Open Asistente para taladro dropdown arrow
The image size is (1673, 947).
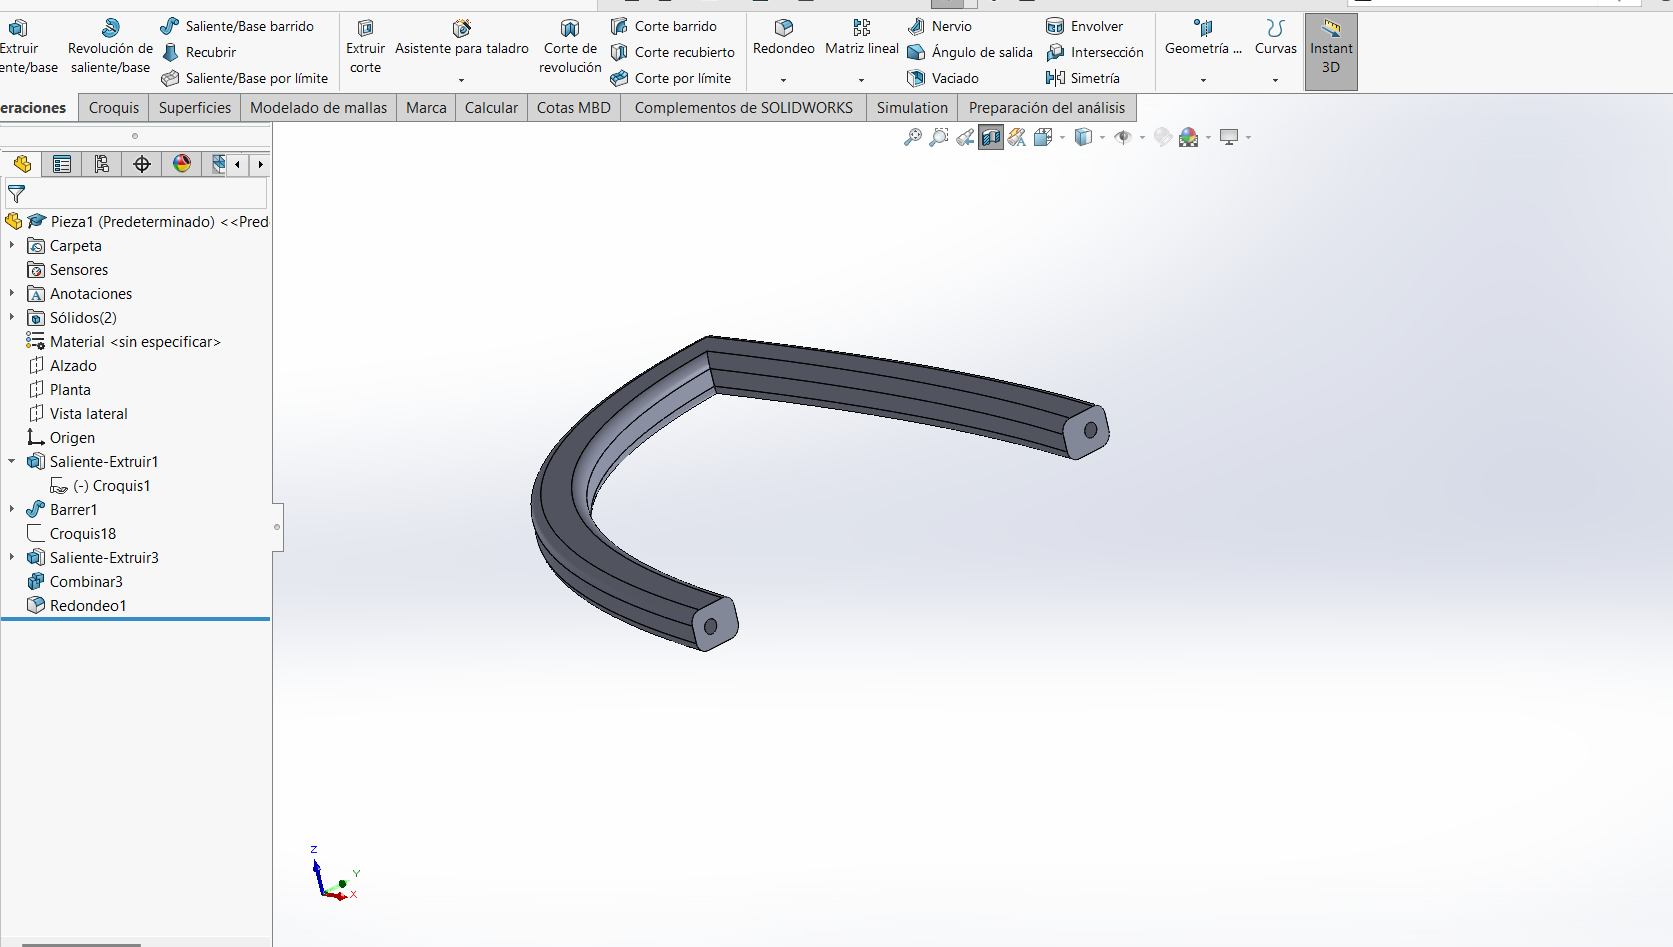[461, 80]
